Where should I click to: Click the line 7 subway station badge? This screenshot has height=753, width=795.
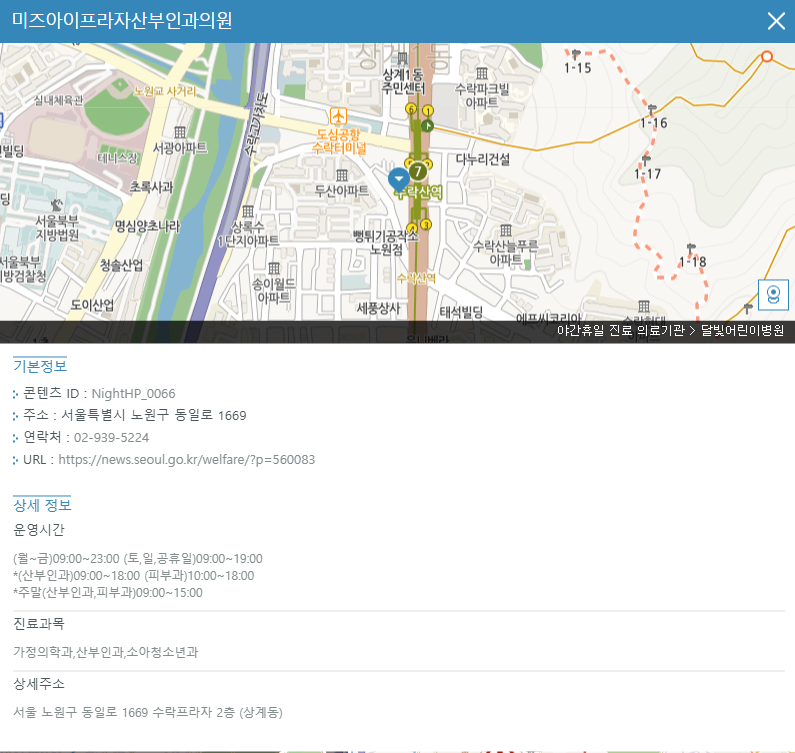pyautogui.click(x=418, y=171)
